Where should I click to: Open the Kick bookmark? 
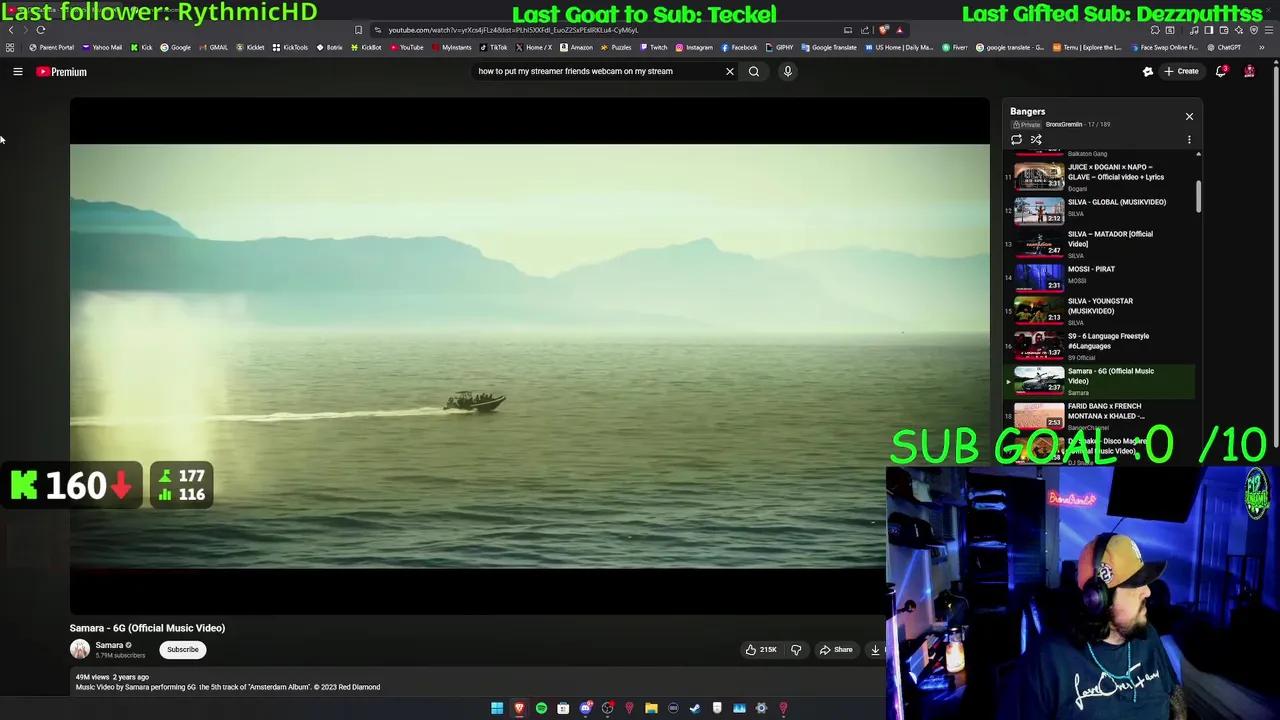click(141, 47)
